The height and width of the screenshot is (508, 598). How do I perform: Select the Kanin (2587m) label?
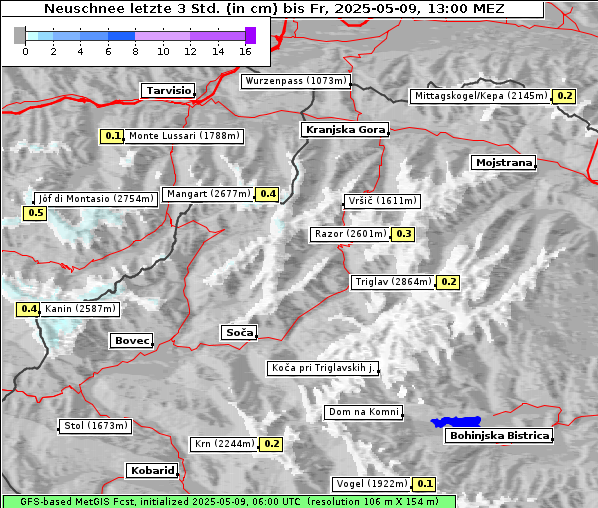pos(80,309)
